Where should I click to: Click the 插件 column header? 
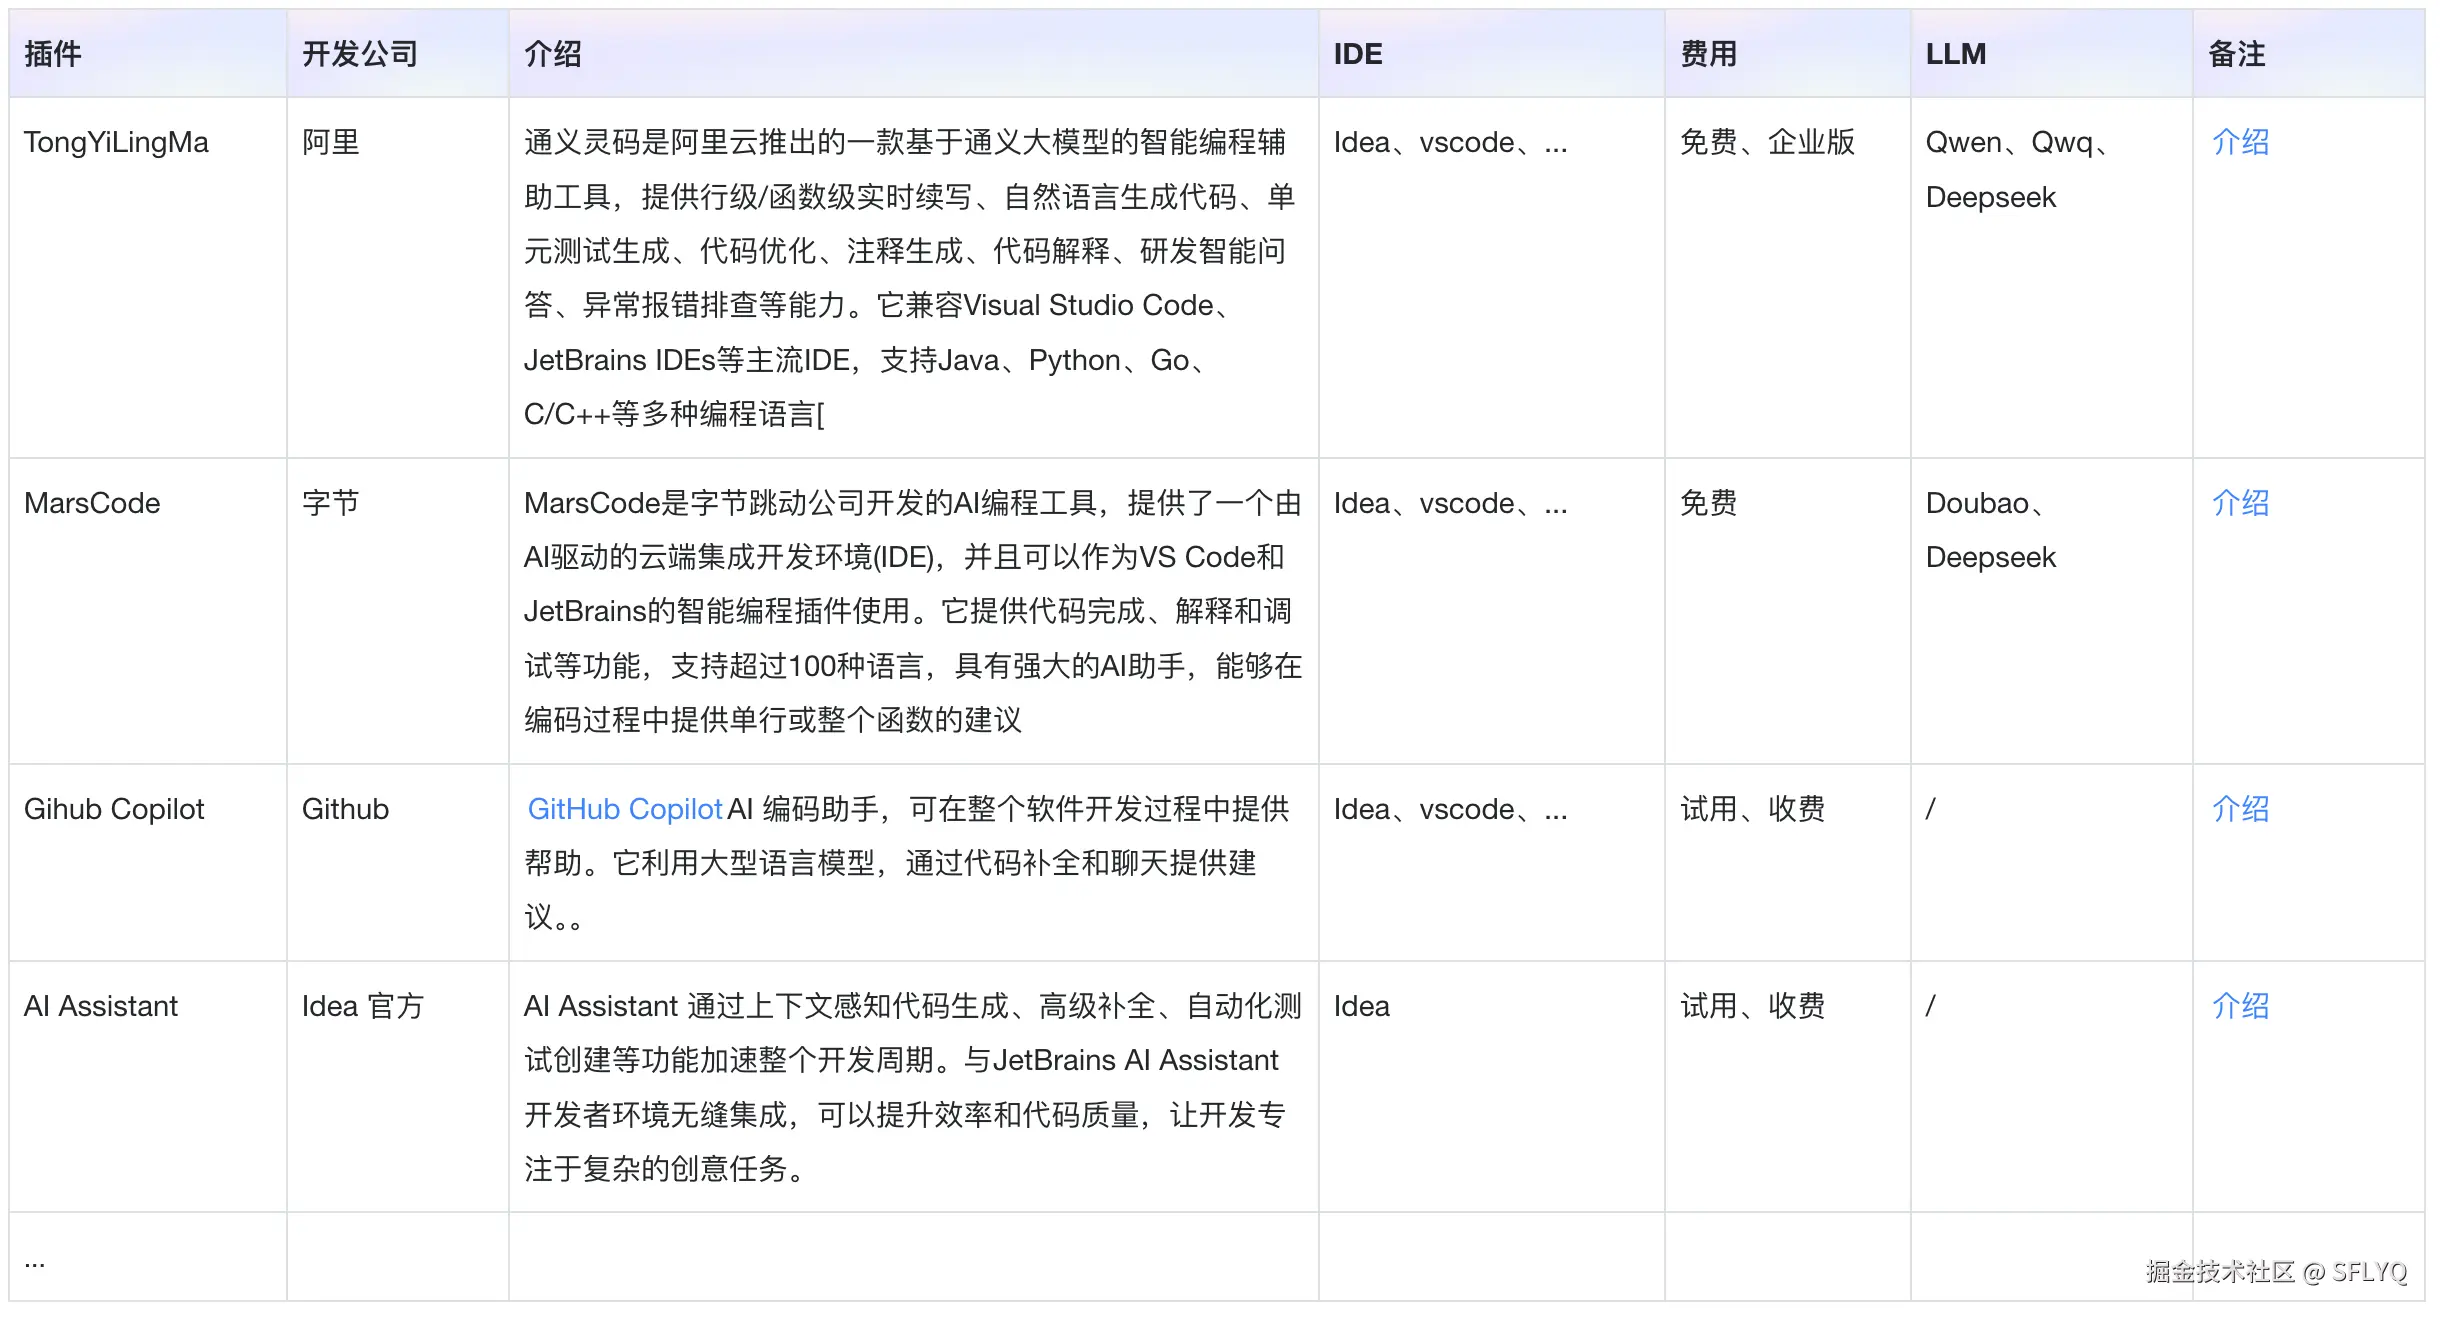[x=53, y=54]
